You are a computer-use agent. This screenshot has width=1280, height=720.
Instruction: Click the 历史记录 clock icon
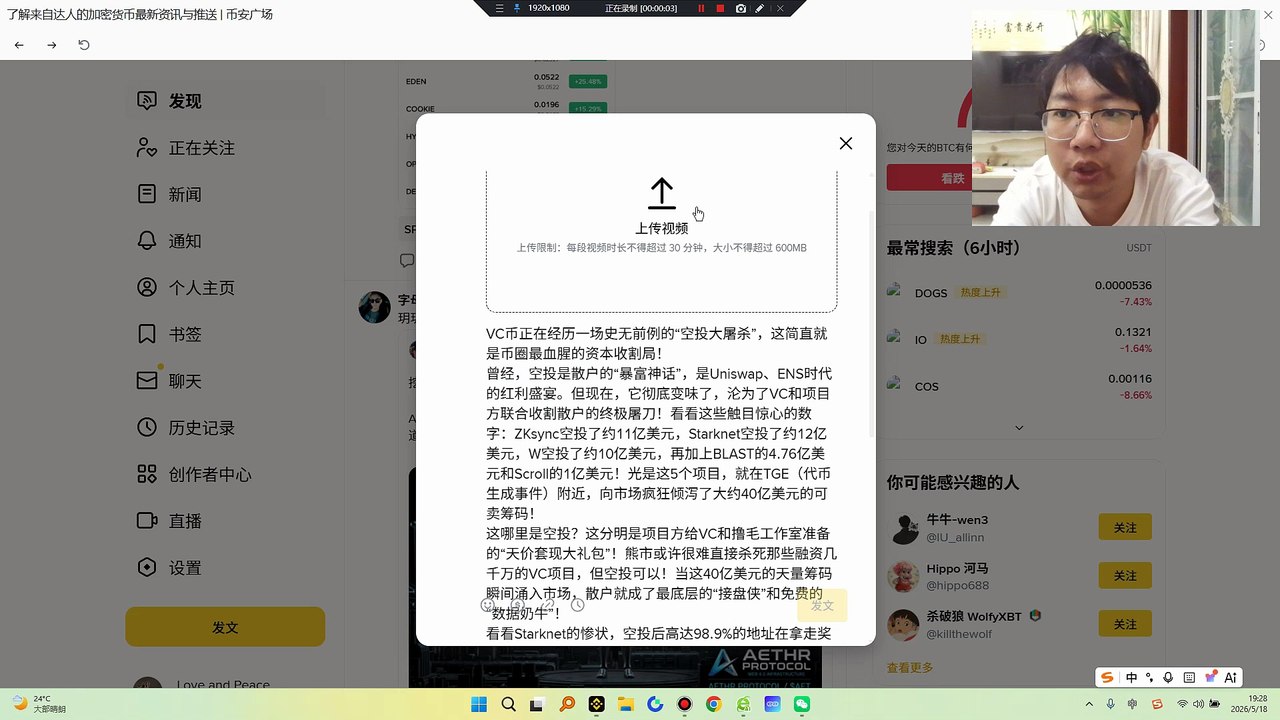pos(147,428)
